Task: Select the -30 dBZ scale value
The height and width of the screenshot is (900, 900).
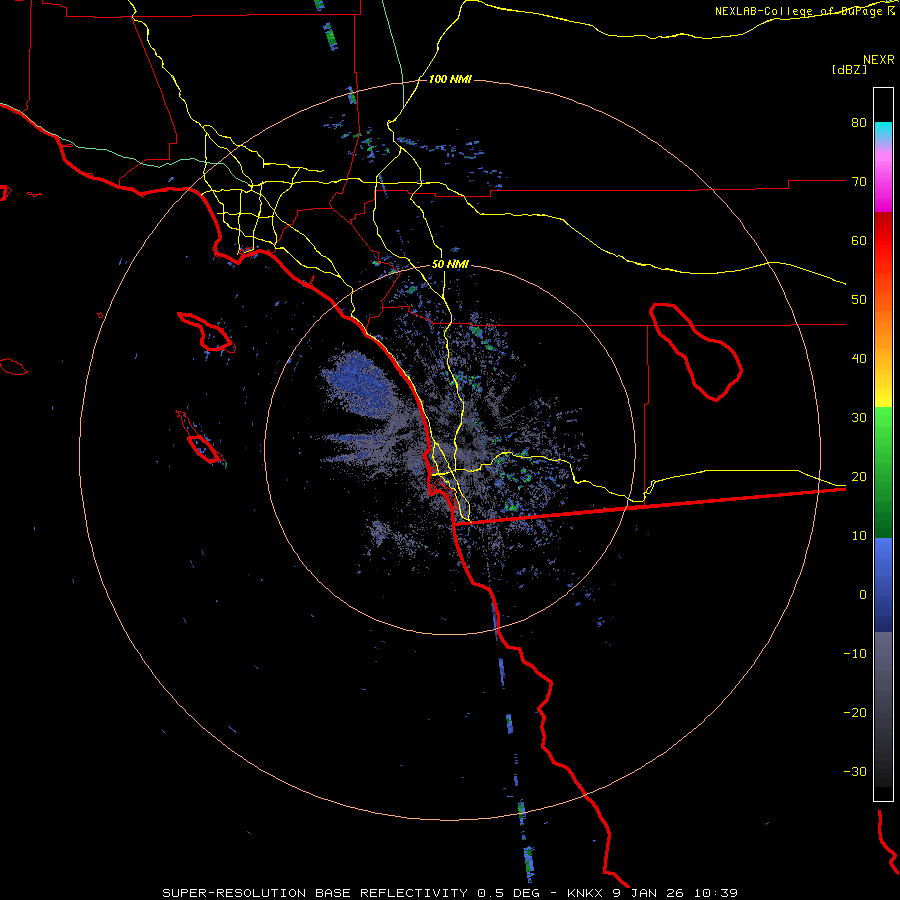Action: (x=855, y=771)
